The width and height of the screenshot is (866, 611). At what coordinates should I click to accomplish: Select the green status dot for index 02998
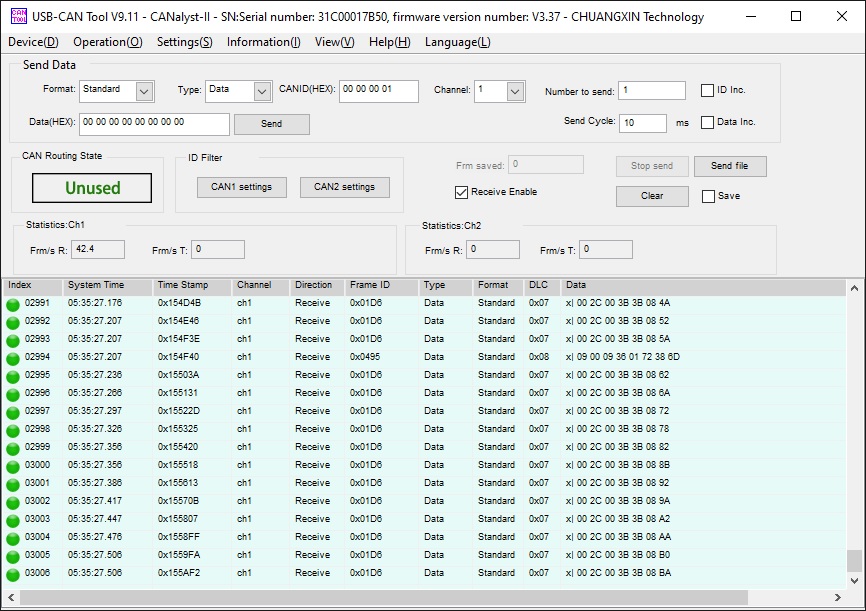[x=13, y=430]
